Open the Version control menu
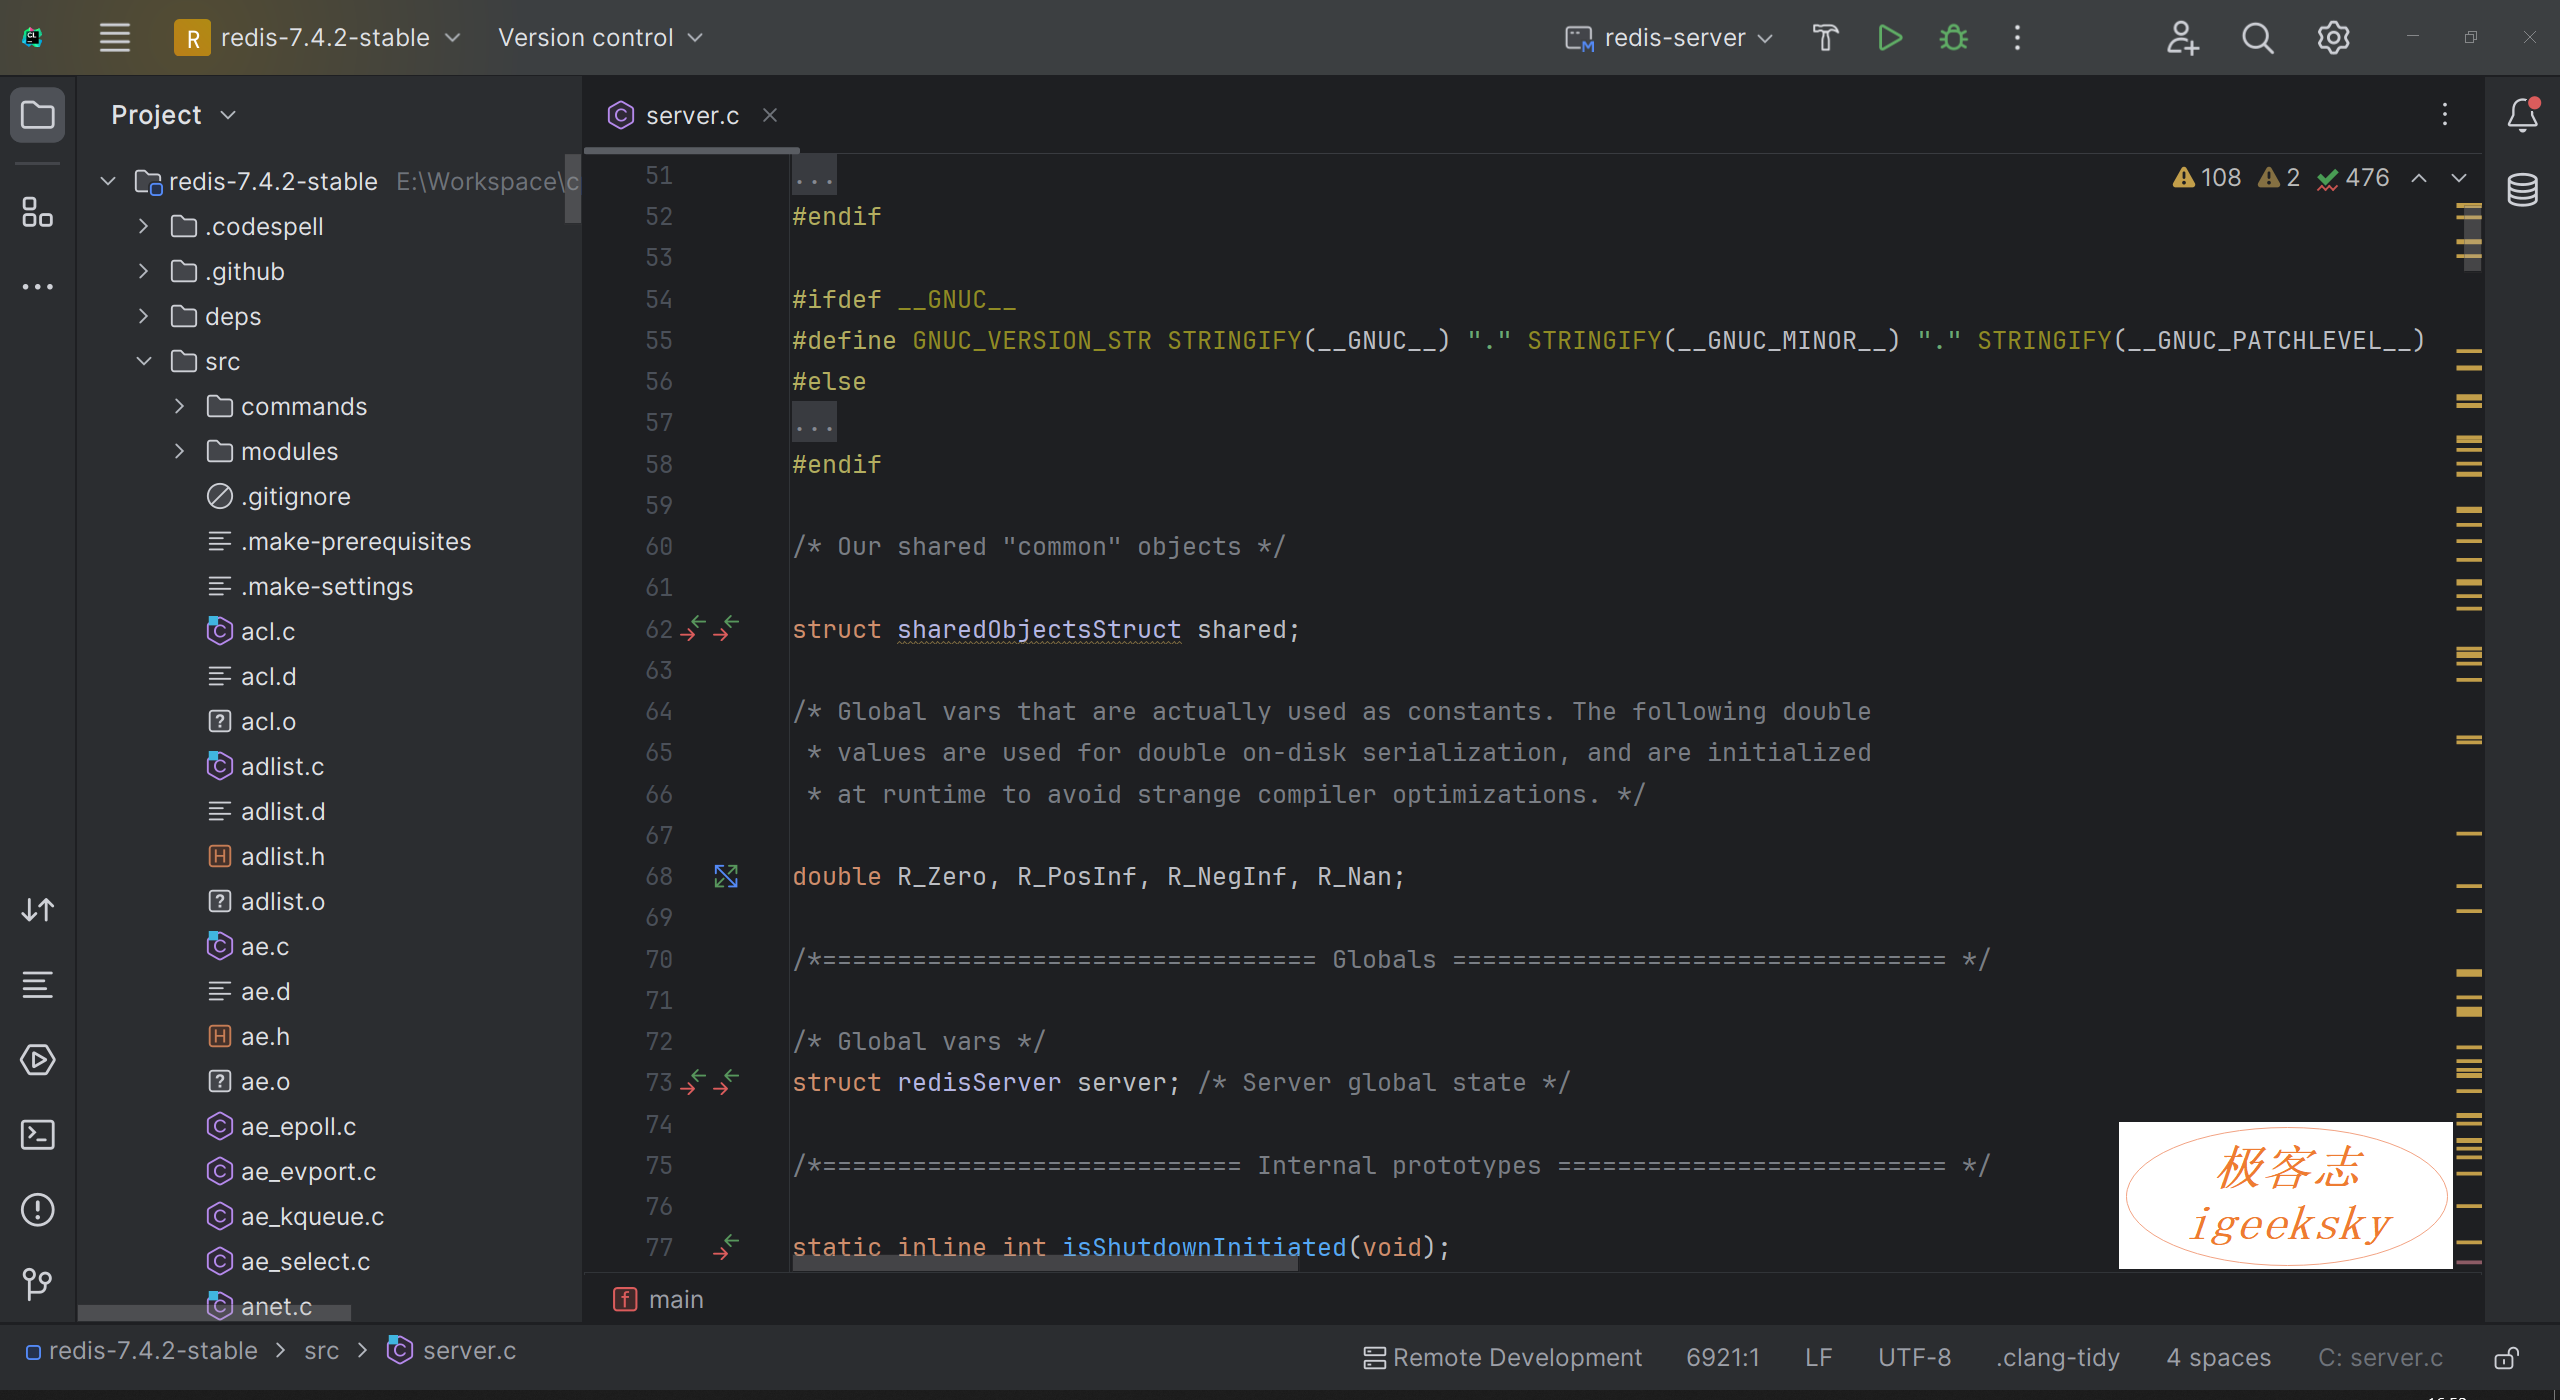 [600, 38]
